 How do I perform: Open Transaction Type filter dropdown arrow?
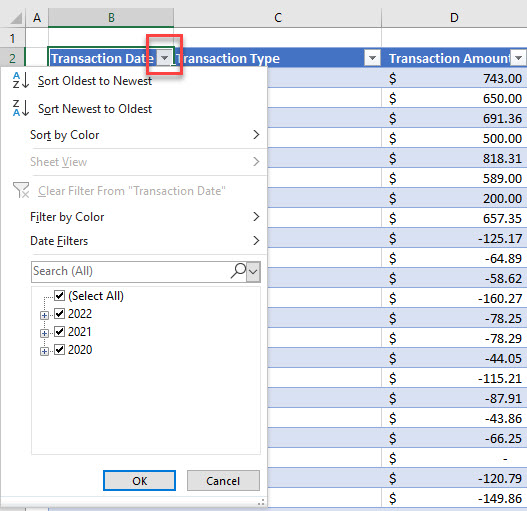pos(372,58)
